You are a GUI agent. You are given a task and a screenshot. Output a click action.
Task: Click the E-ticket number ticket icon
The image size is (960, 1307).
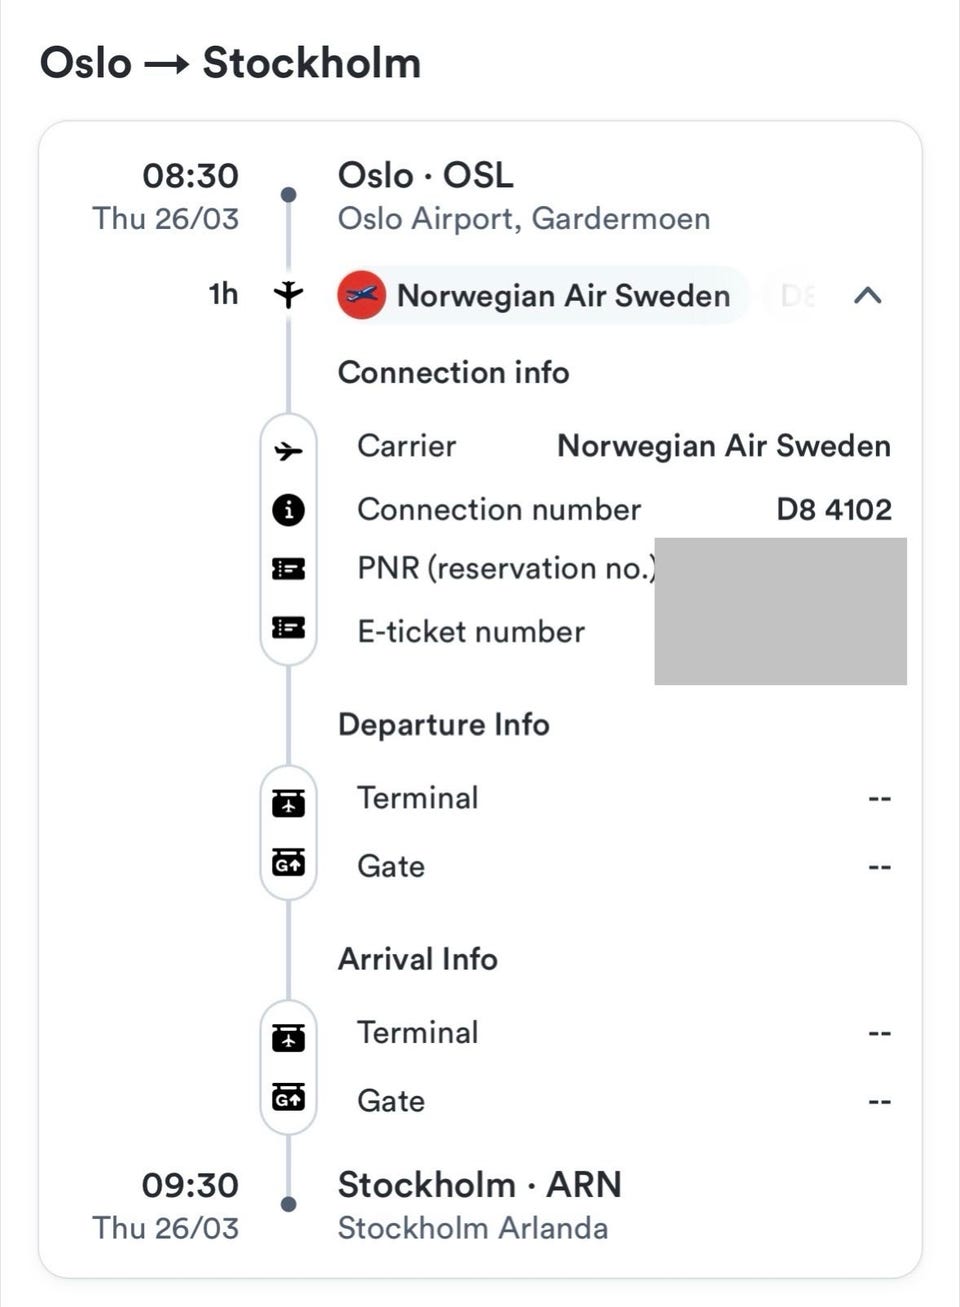point(288,628)
